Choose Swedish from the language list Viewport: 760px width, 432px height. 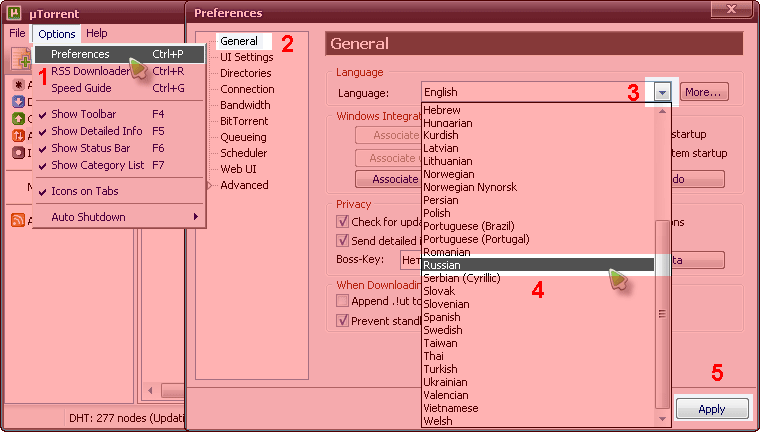[538, 330]
